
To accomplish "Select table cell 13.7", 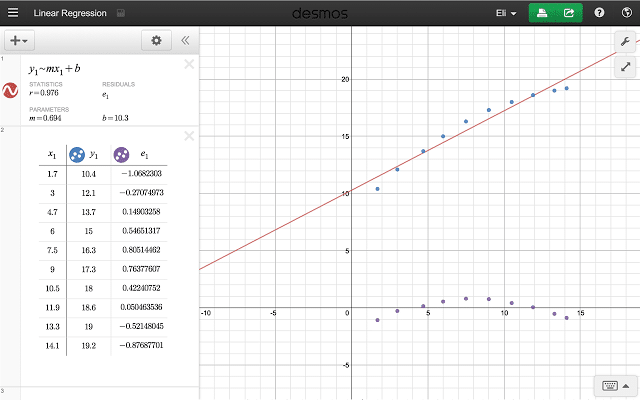I will 89,212.
